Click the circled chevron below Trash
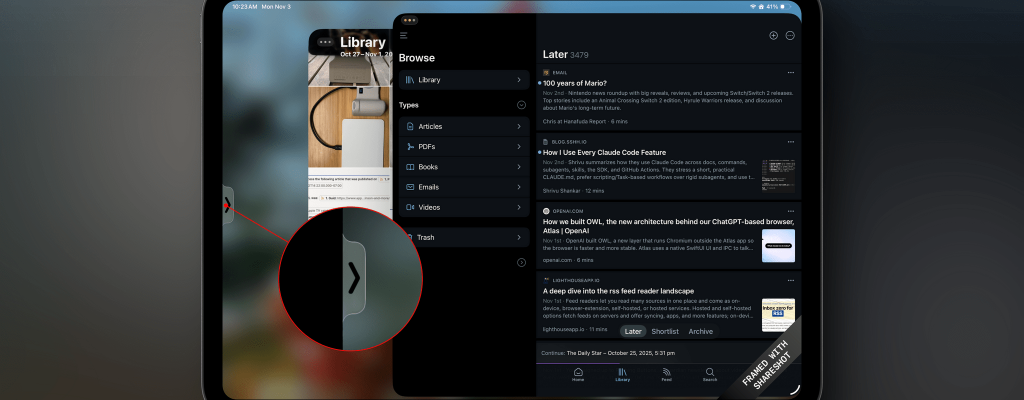 pos(521,262)
